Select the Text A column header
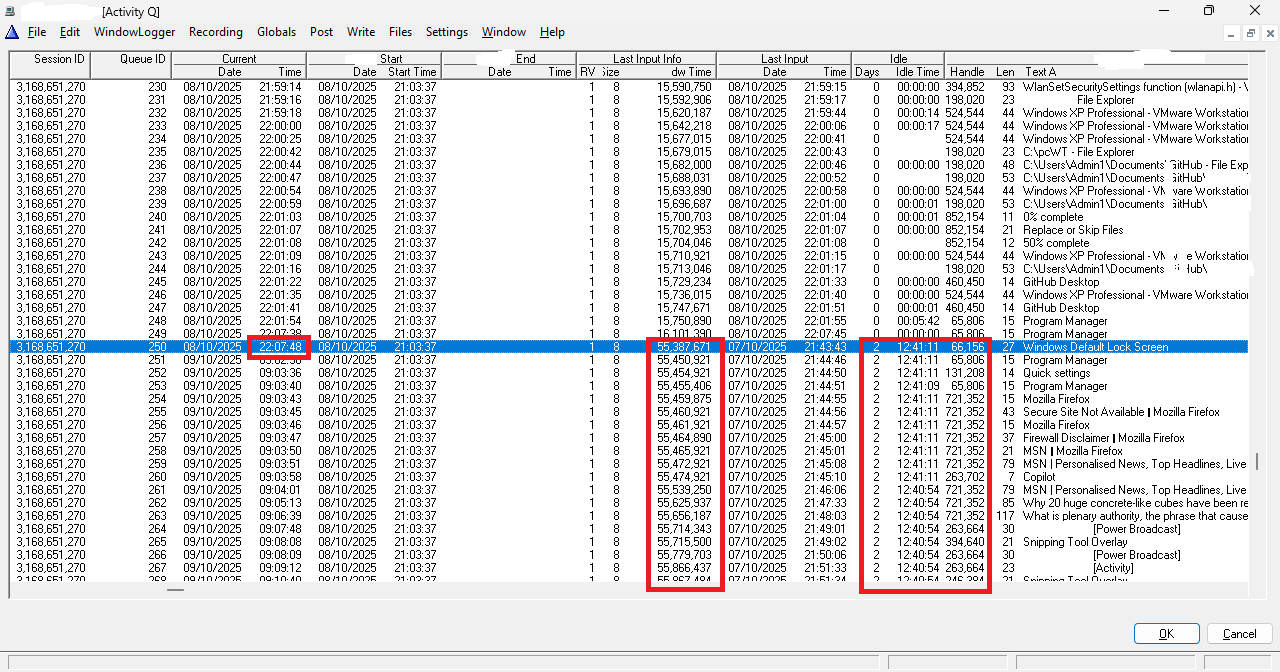Image resolution: width=1280 pixels, height=672 pixels. coord(1040,72)
